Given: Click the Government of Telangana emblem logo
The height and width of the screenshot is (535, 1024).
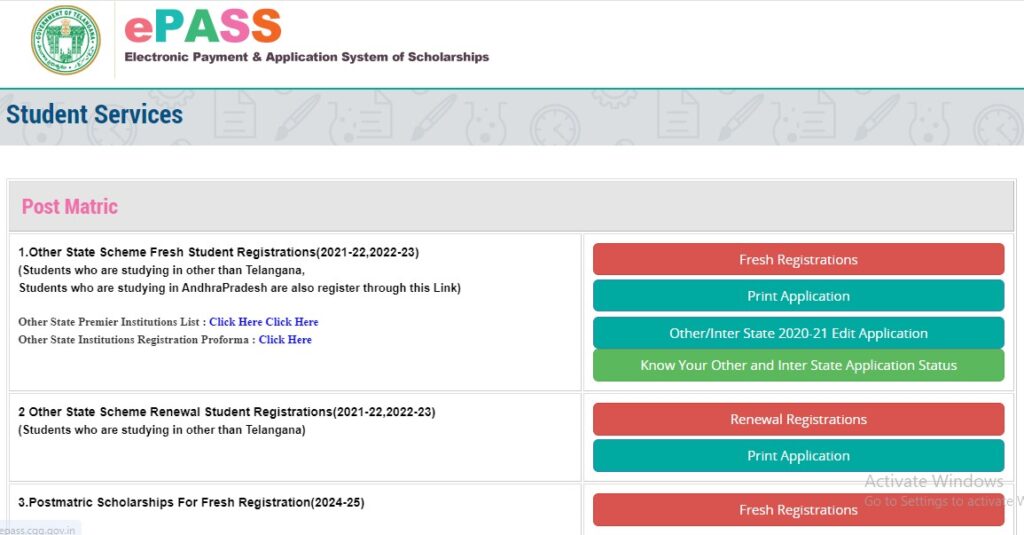Looking at the screenshot, I should point(66,40).
